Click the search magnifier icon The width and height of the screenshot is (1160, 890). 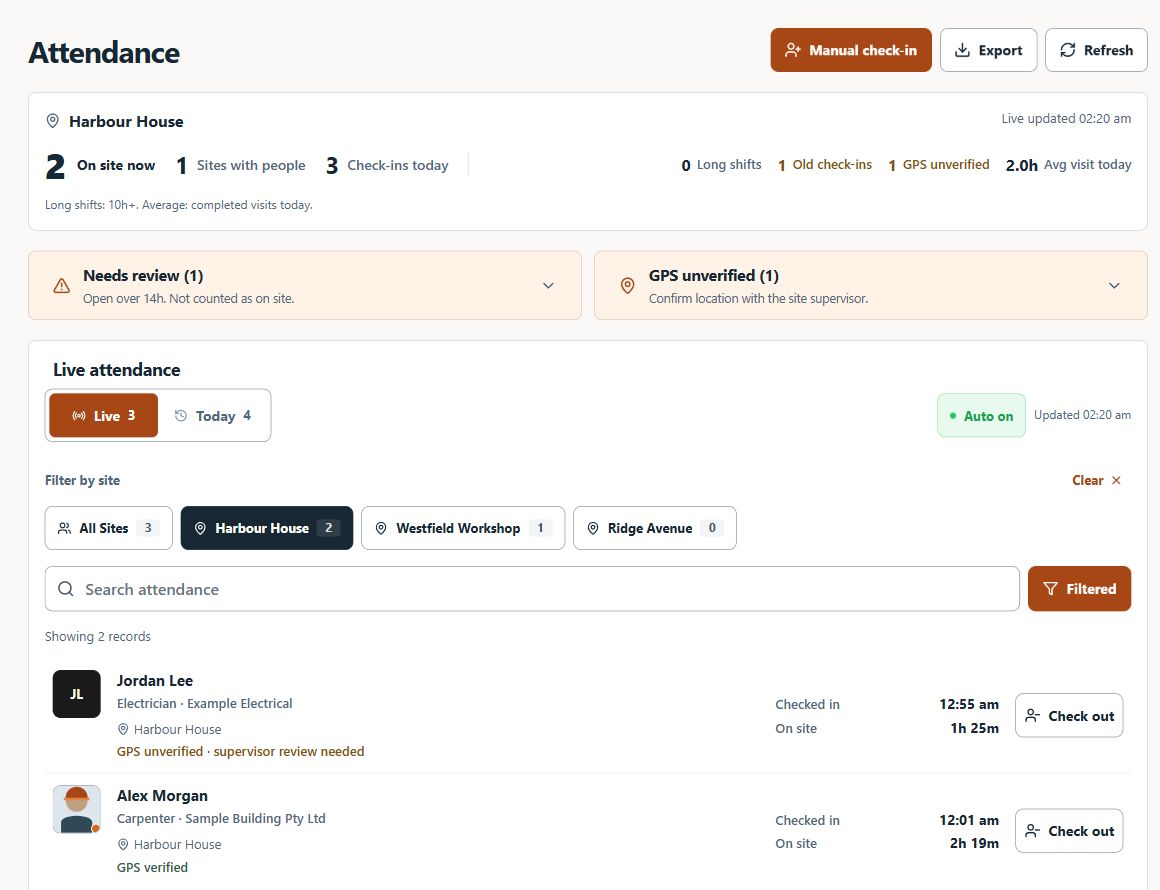pos(66,589)
